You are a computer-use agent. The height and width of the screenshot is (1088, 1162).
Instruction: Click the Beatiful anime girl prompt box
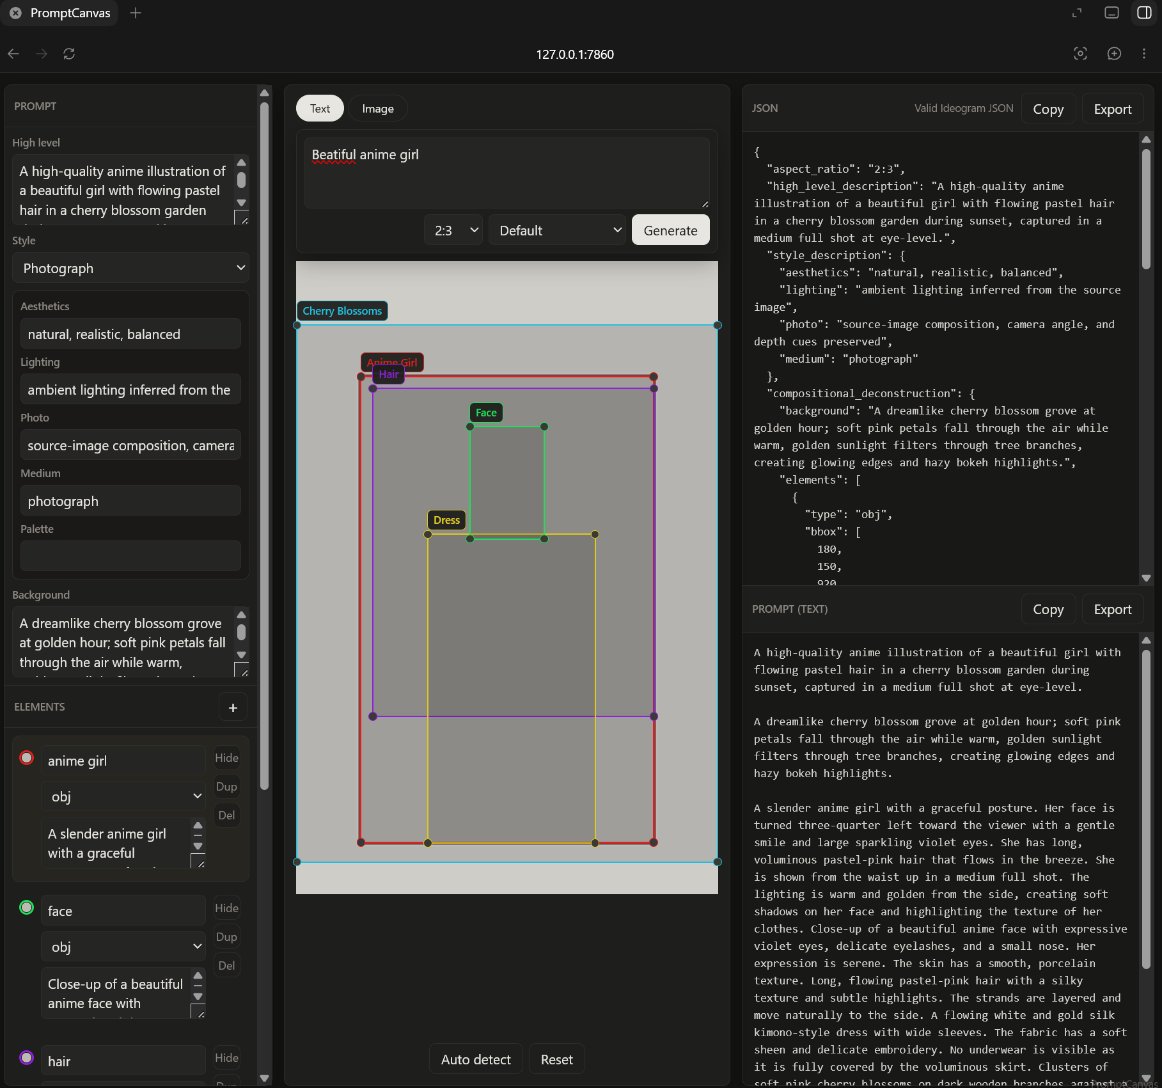tap(506, 172)
